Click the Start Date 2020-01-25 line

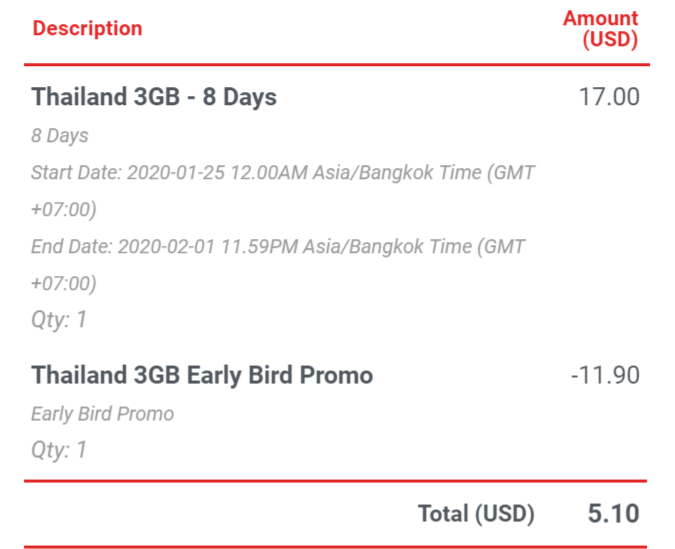(282, 173)
